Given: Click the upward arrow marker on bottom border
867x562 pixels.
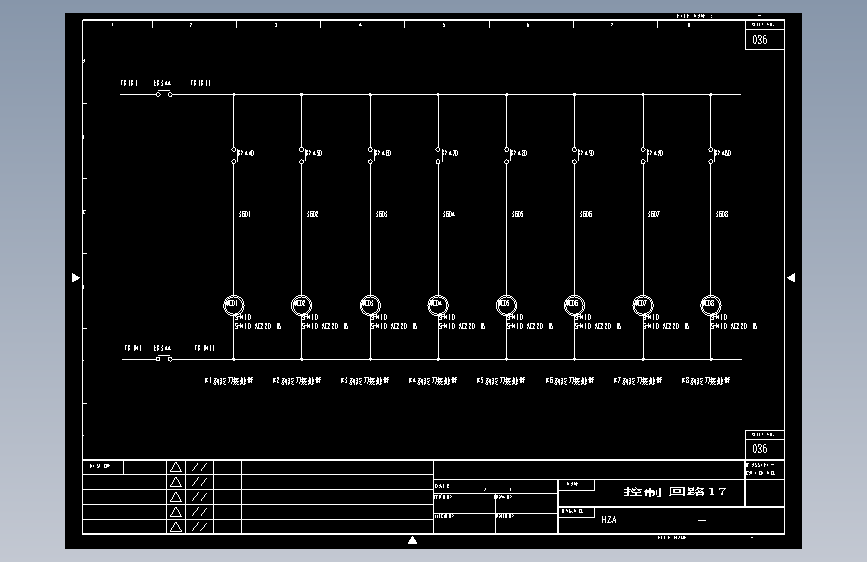Looking at the screenshot, I should (412, 540).
